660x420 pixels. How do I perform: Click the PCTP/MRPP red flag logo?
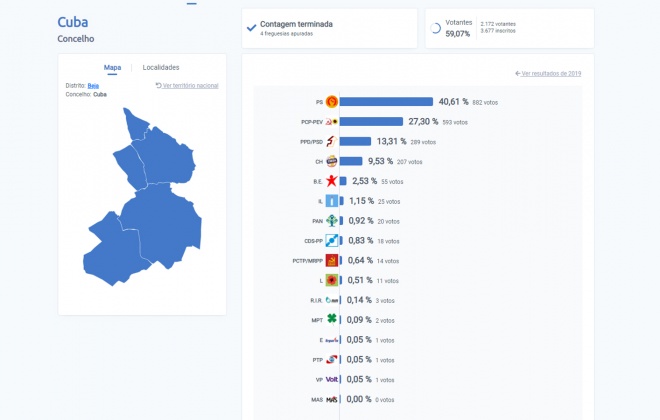point(332,261)
